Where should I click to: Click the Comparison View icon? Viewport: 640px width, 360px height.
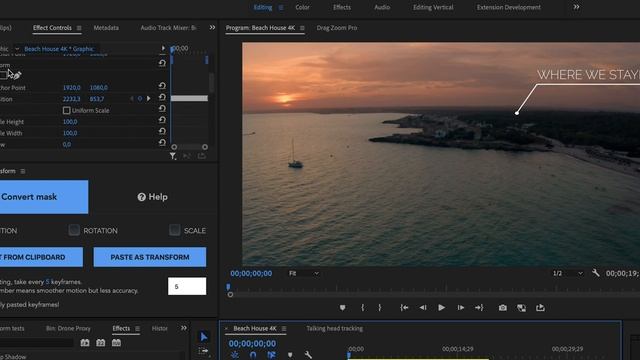point(521,308)
